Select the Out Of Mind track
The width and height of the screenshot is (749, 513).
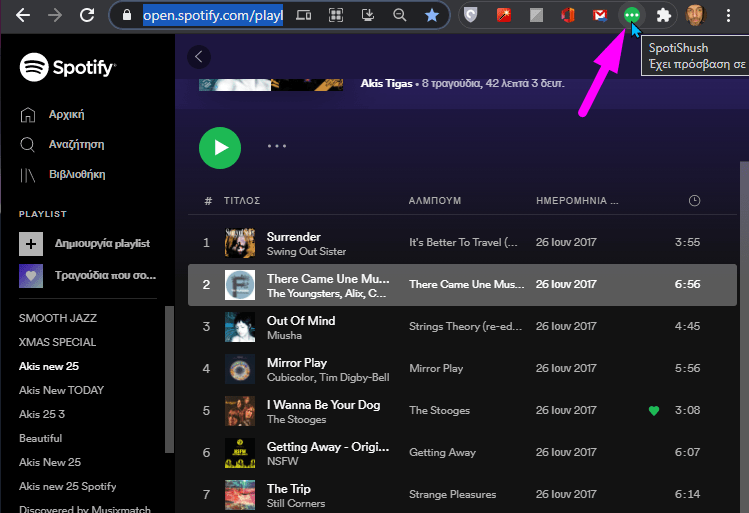301,321
